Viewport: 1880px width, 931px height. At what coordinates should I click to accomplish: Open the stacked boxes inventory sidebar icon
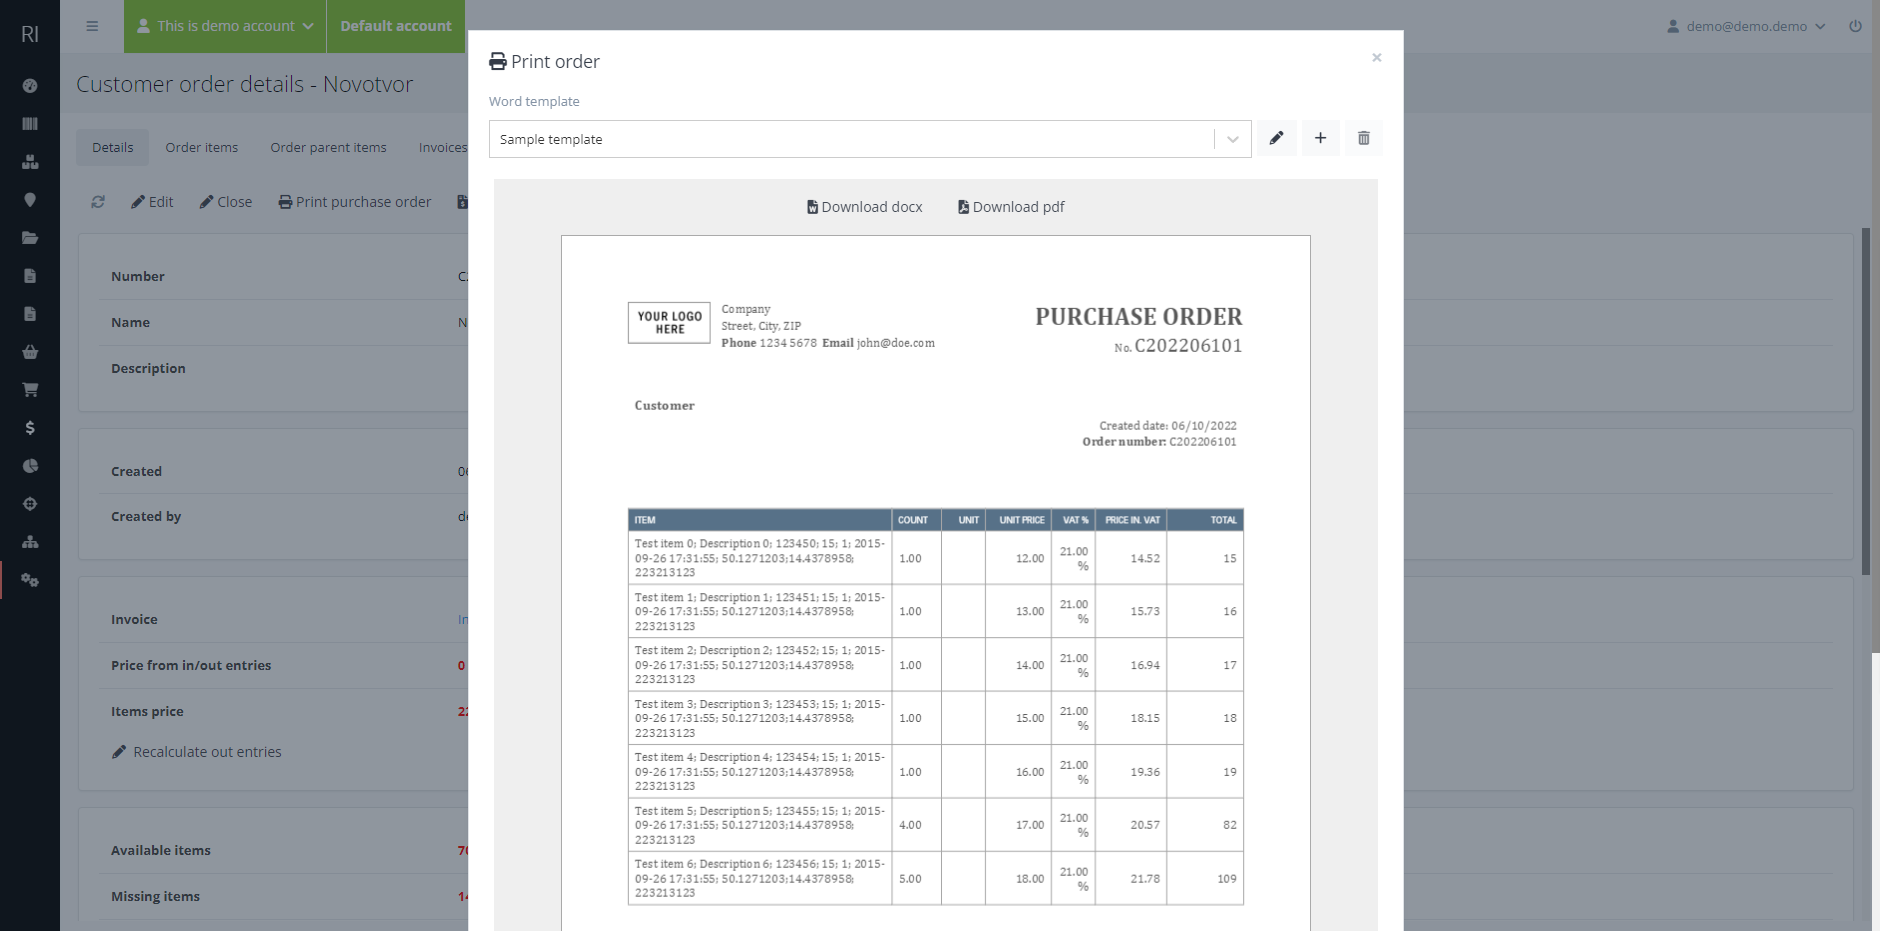click(x=30, y=162)
